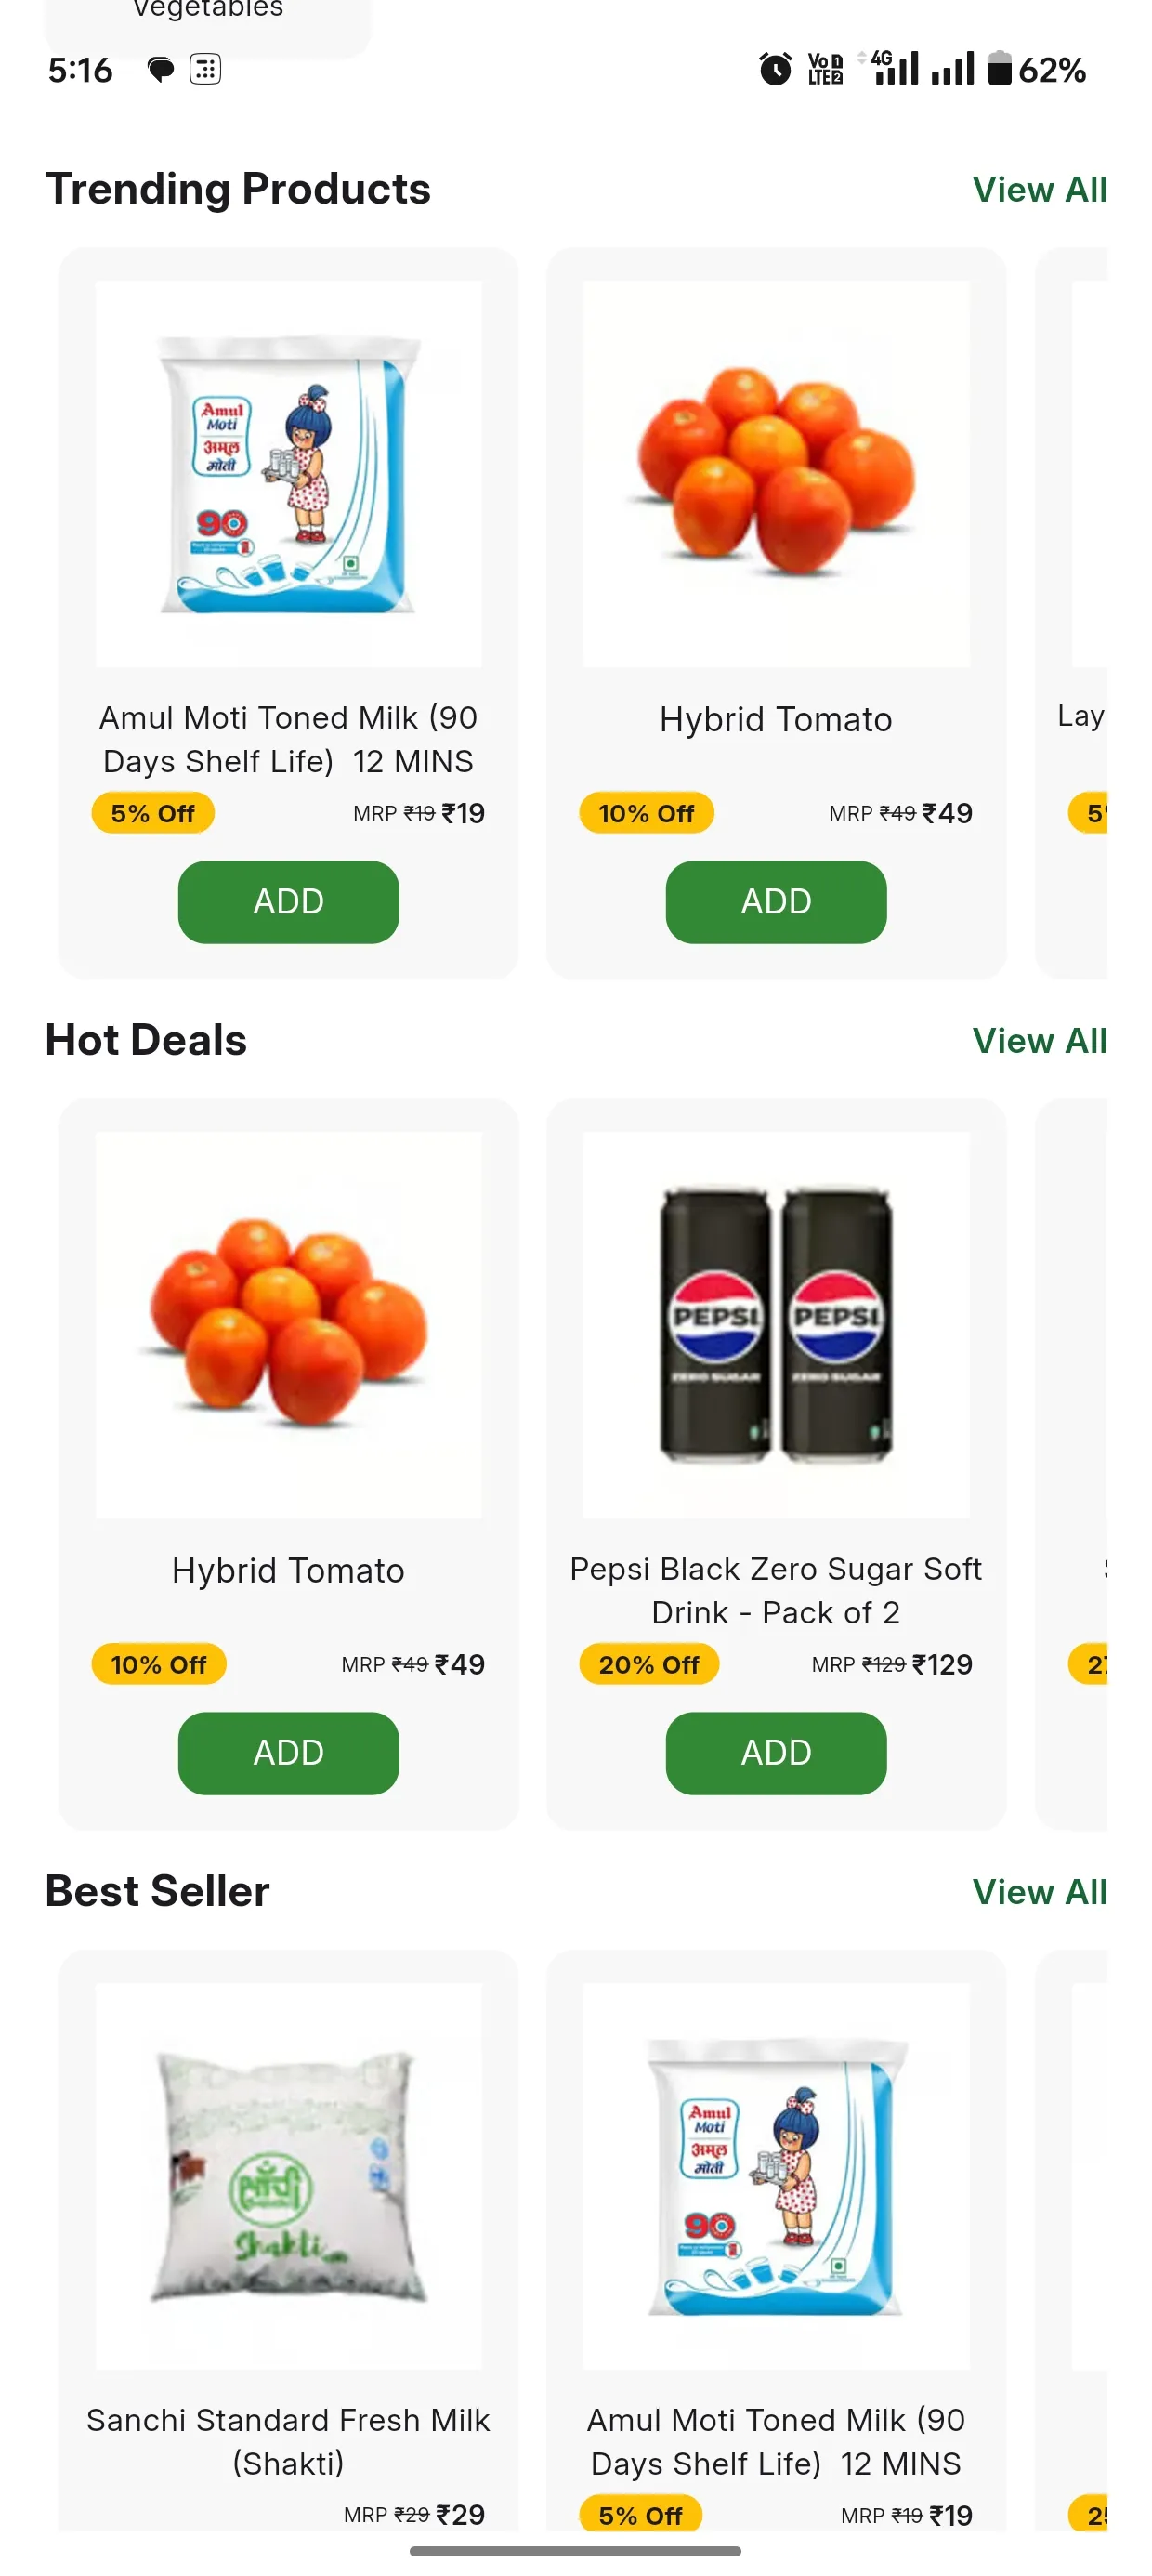Open the Sanchi Shakti milk product image

288,2176
